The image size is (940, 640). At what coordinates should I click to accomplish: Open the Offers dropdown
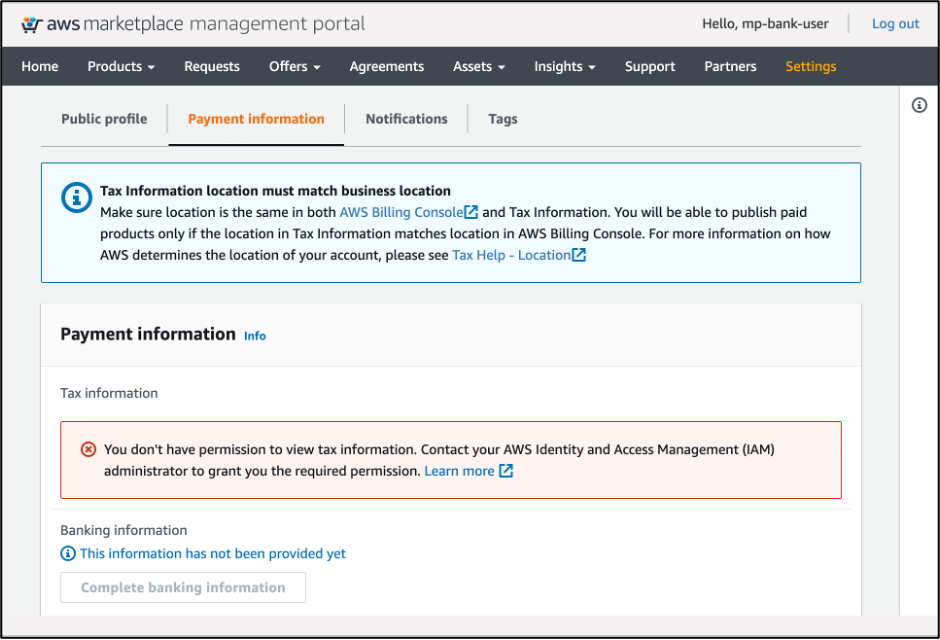[x=294, y=66]
